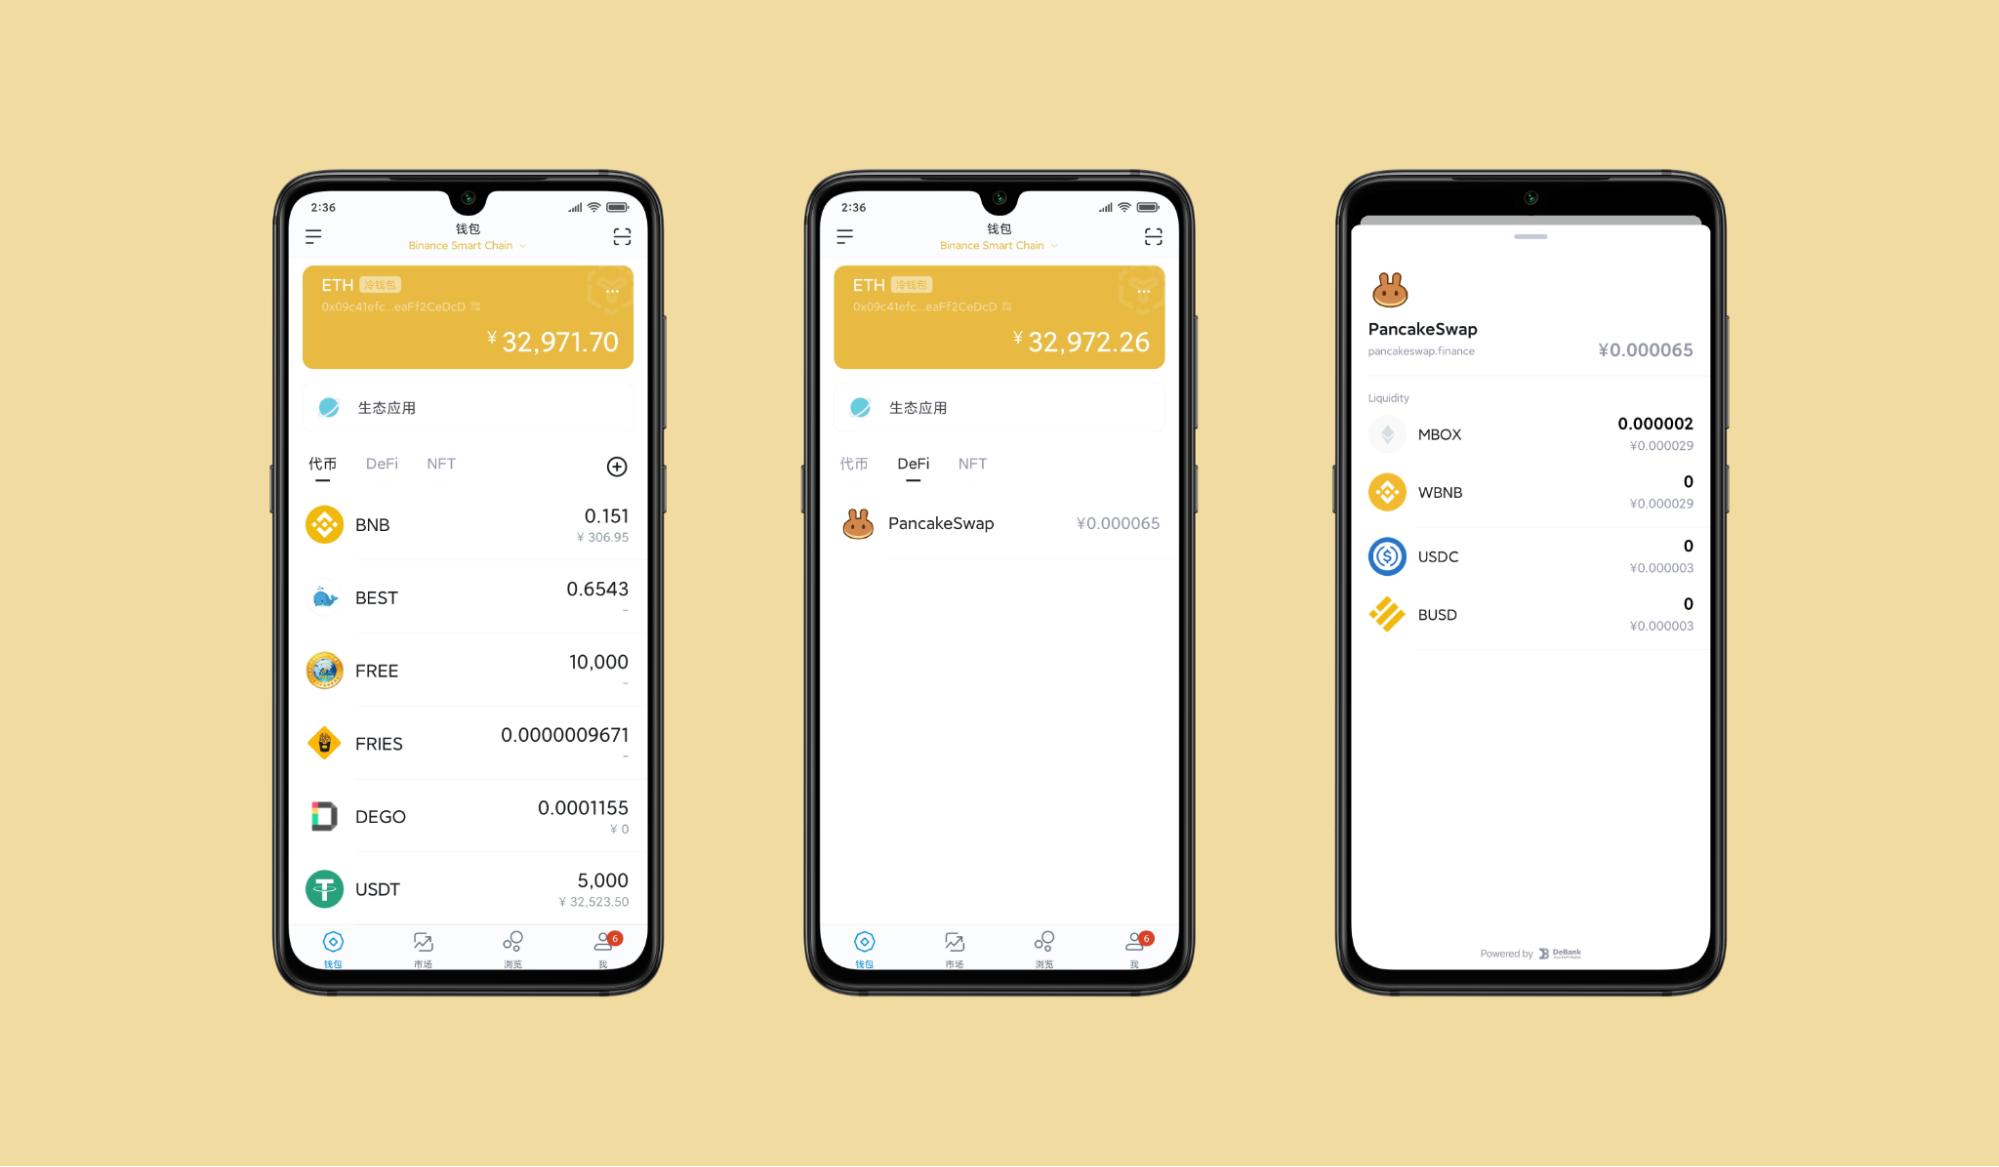Select the USDT token icon
1999x1167 pixels.
click(x=322, y=884)
